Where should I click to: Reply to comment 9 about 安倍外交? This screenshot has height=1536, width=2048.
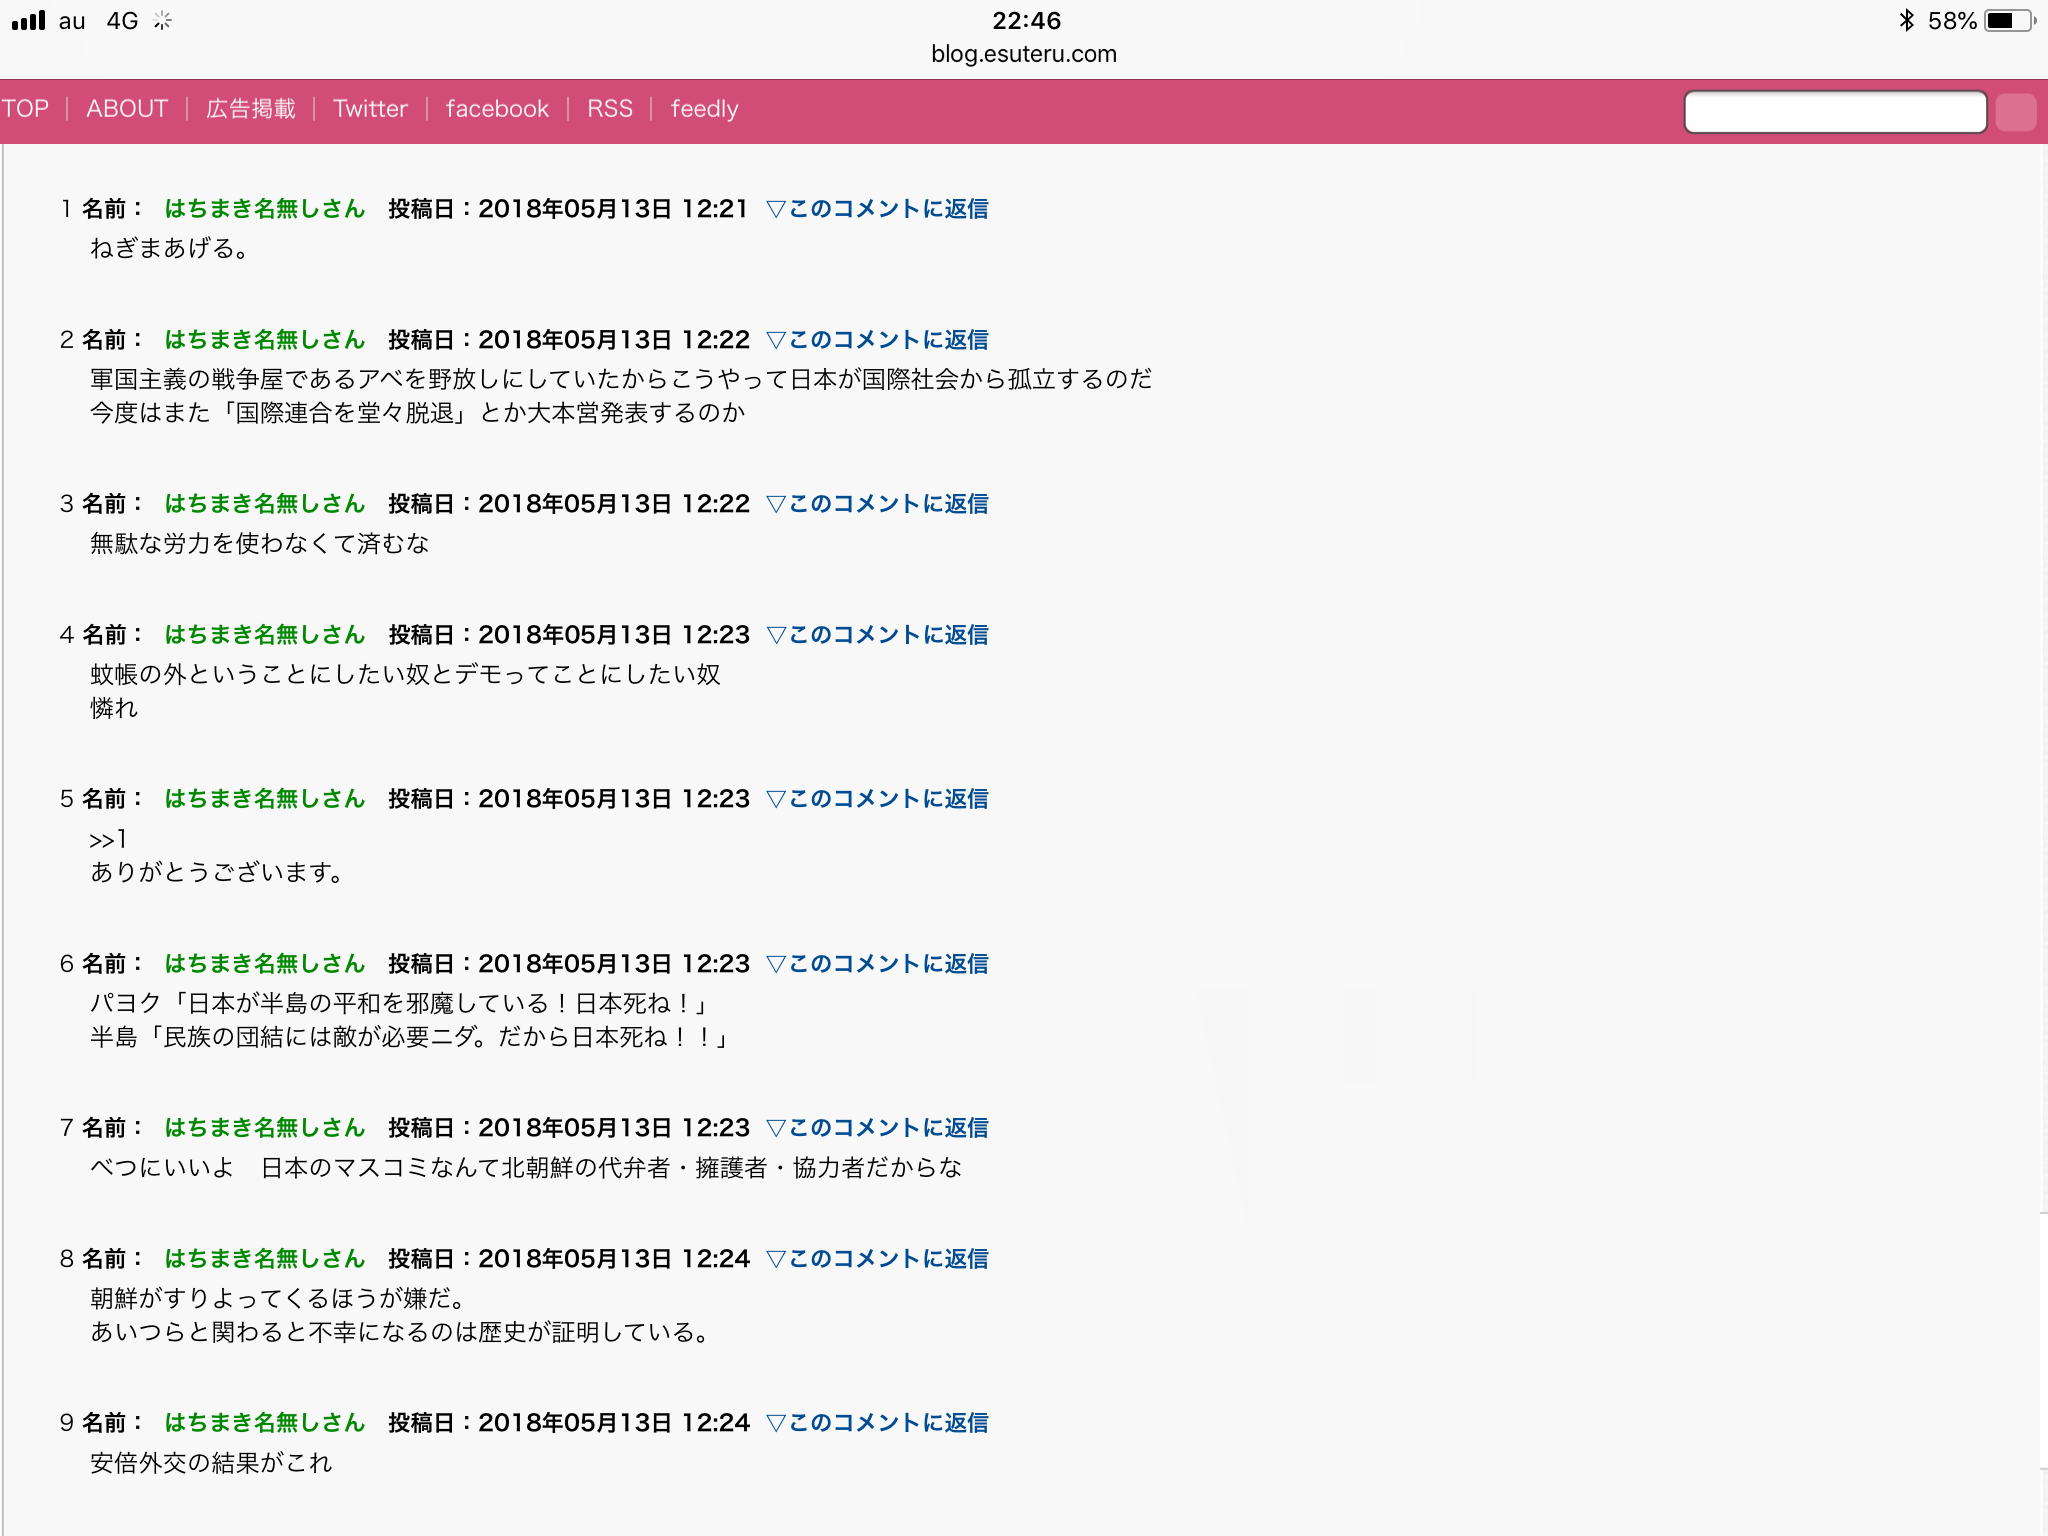coord(878,1423)
